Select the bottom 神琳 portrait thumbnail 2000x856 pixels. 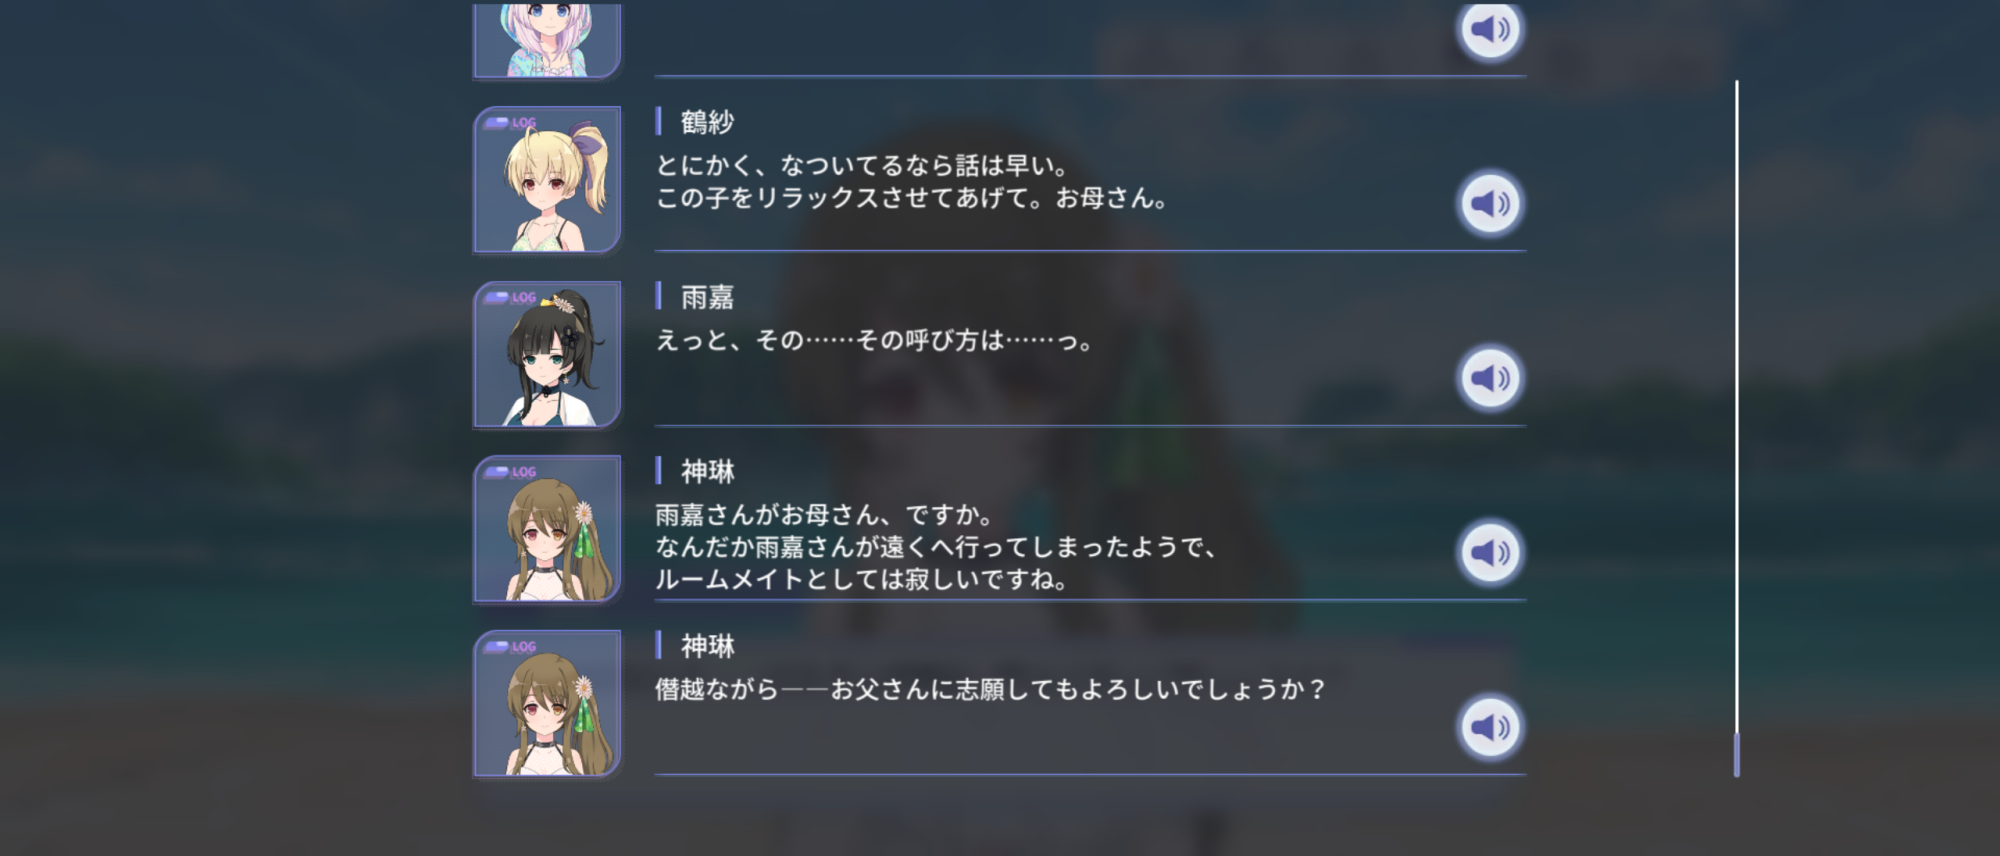547,704
